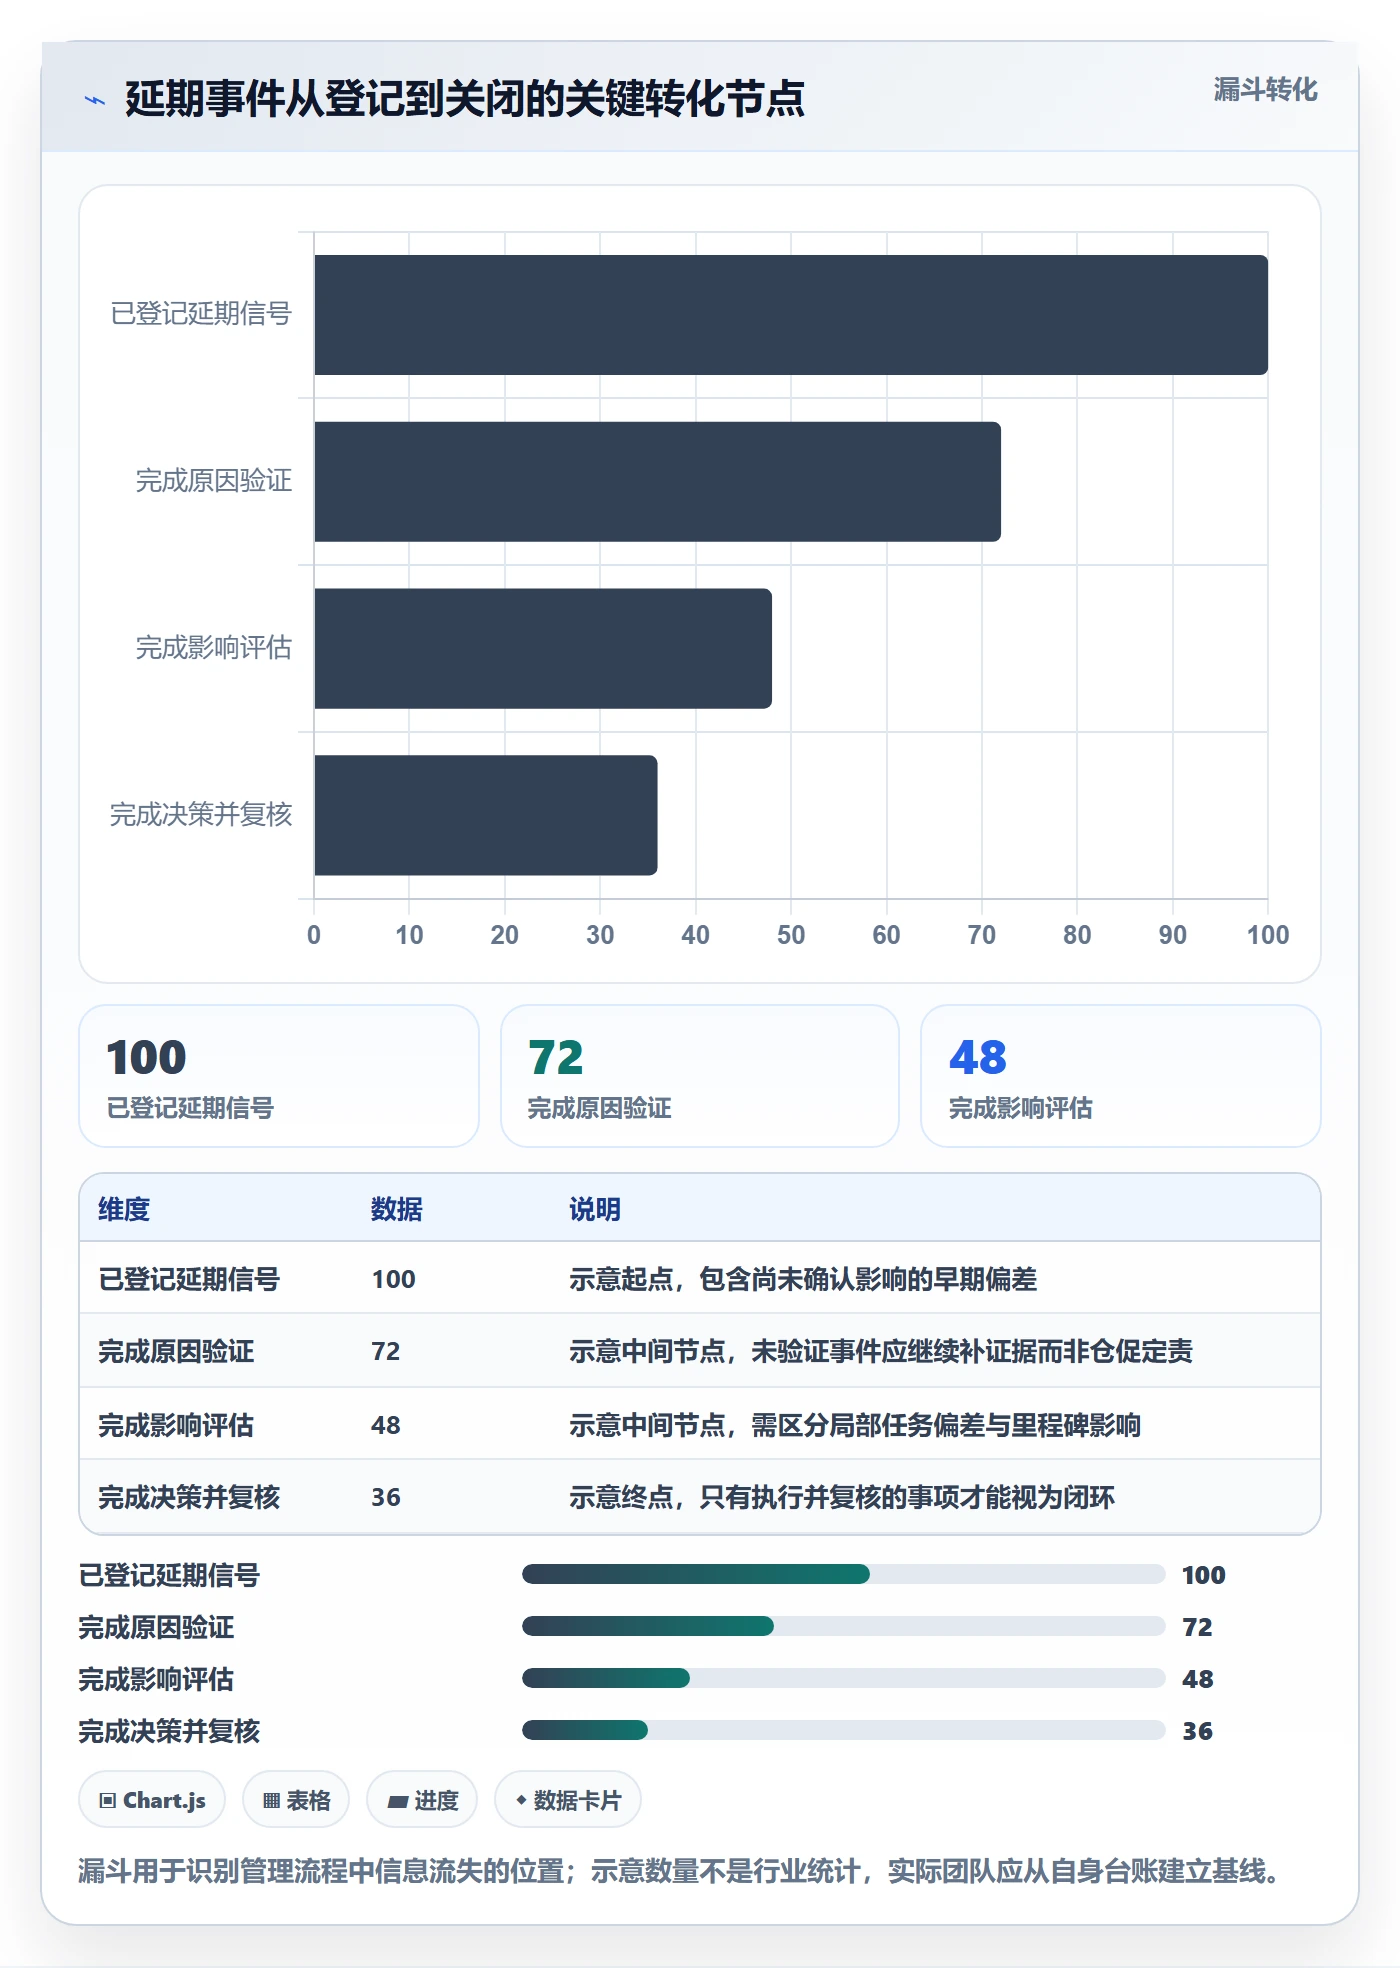
Task: Open the stat card showing 100
Action: pyautogui.click(x=279, y=1076)
